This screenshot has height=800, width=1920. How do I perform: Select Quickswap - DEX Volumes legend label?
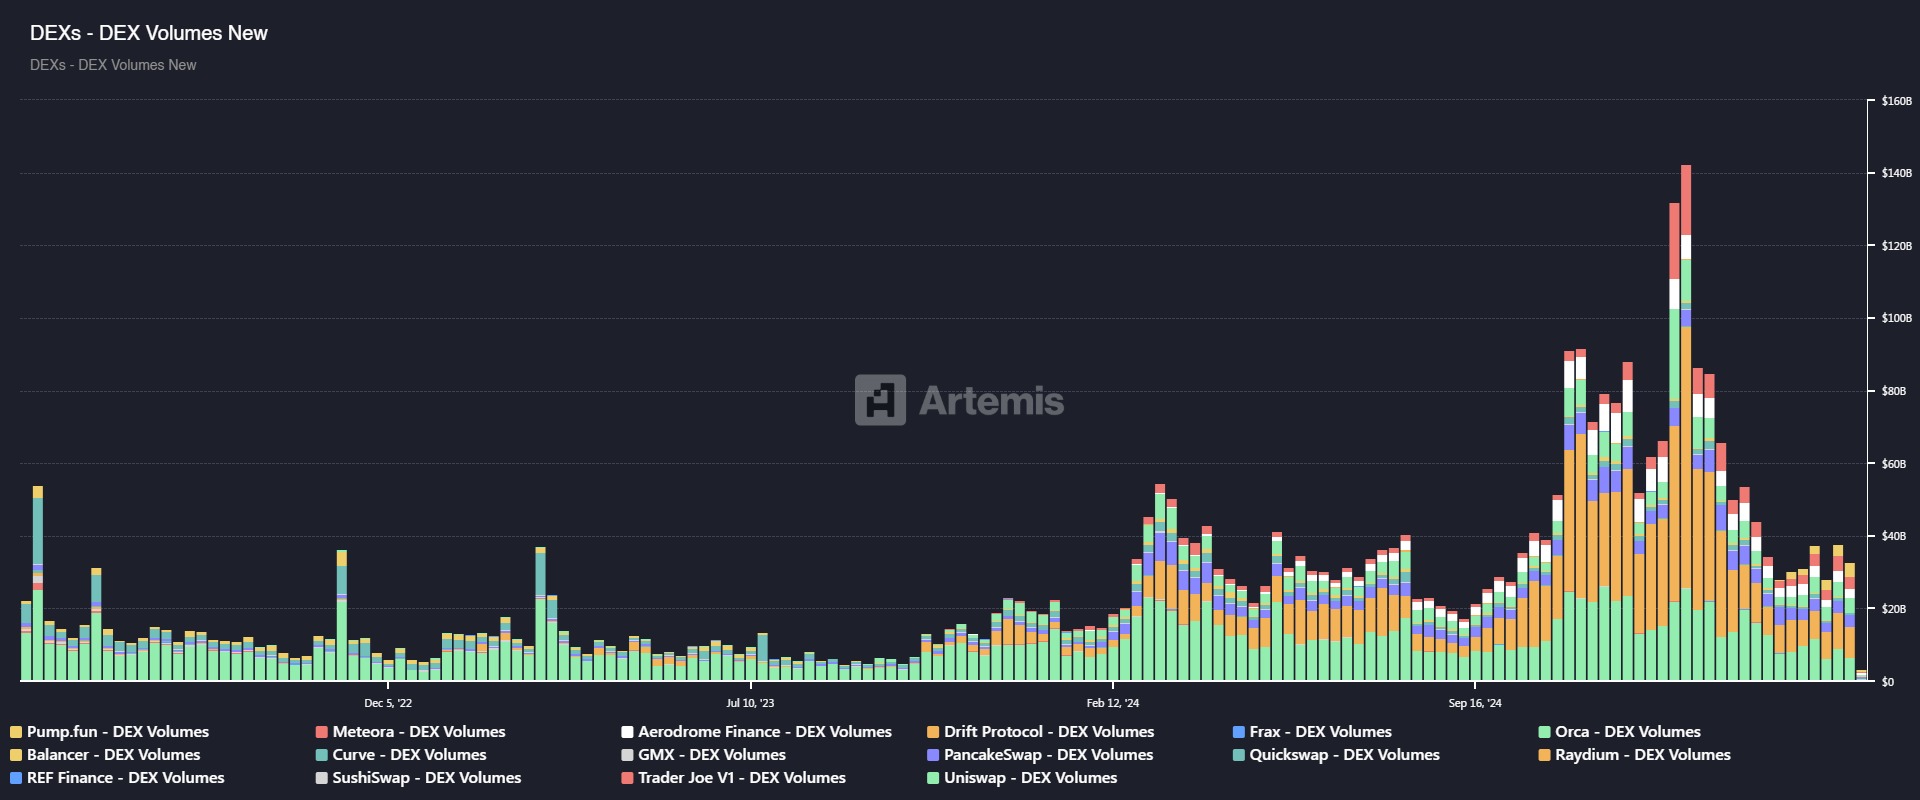tap(1344, 755)
